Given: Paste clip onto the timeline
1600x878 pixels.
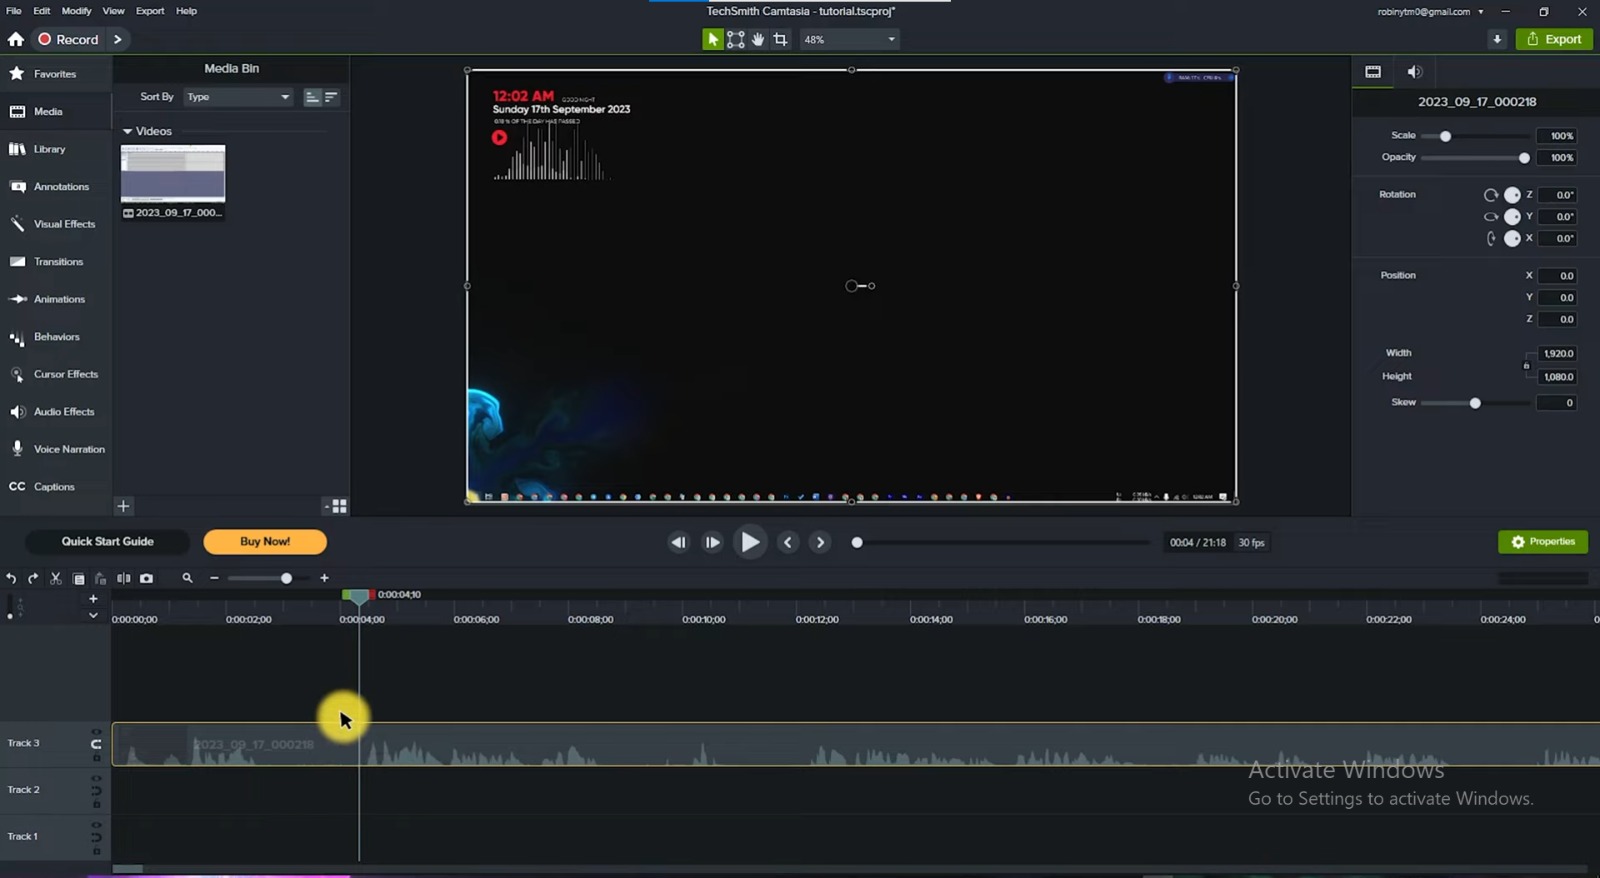Looking at the screenshot, I should tap(100, 578).
